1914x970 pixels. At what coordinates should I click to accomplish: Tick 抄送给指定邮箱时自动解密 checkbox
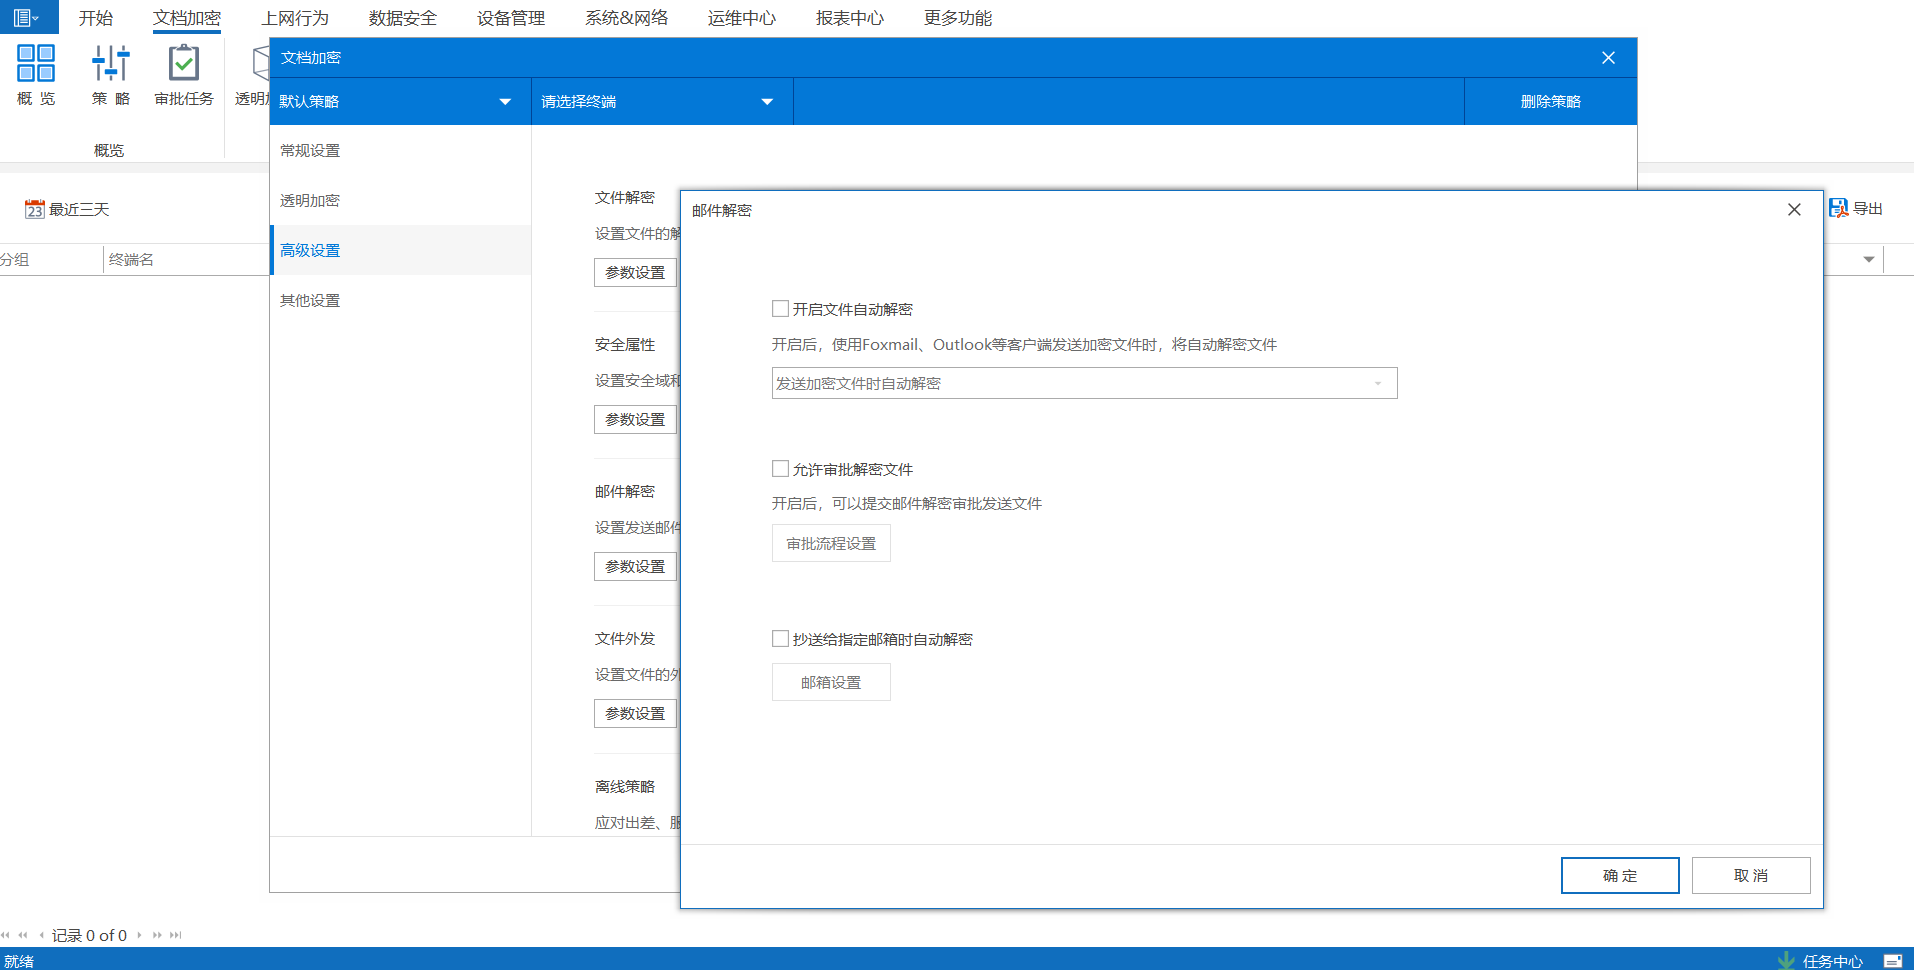click(x=780, y=639)
